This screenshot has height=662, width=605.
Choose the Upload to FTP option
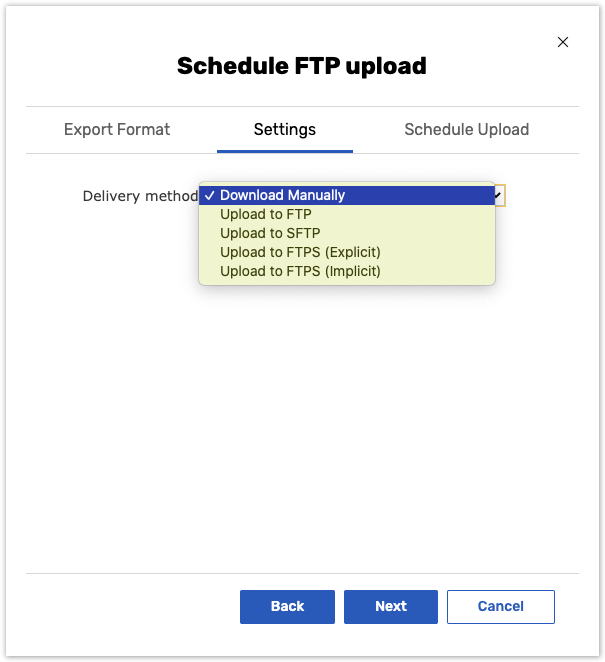[x=266, y=215]
